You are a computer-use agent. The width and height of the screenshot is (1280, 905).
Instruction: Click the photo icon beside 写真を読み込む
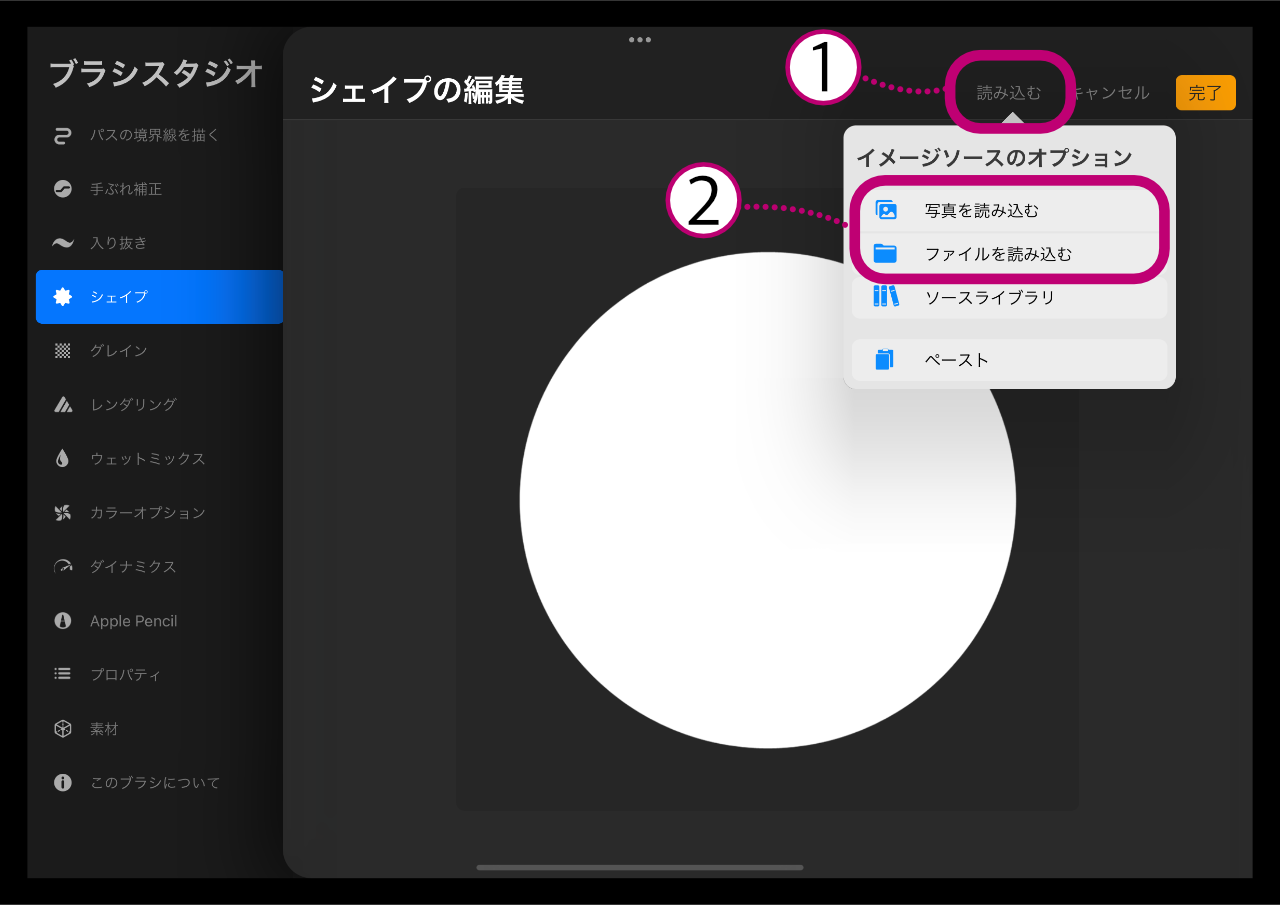click(x=886, y=211)
